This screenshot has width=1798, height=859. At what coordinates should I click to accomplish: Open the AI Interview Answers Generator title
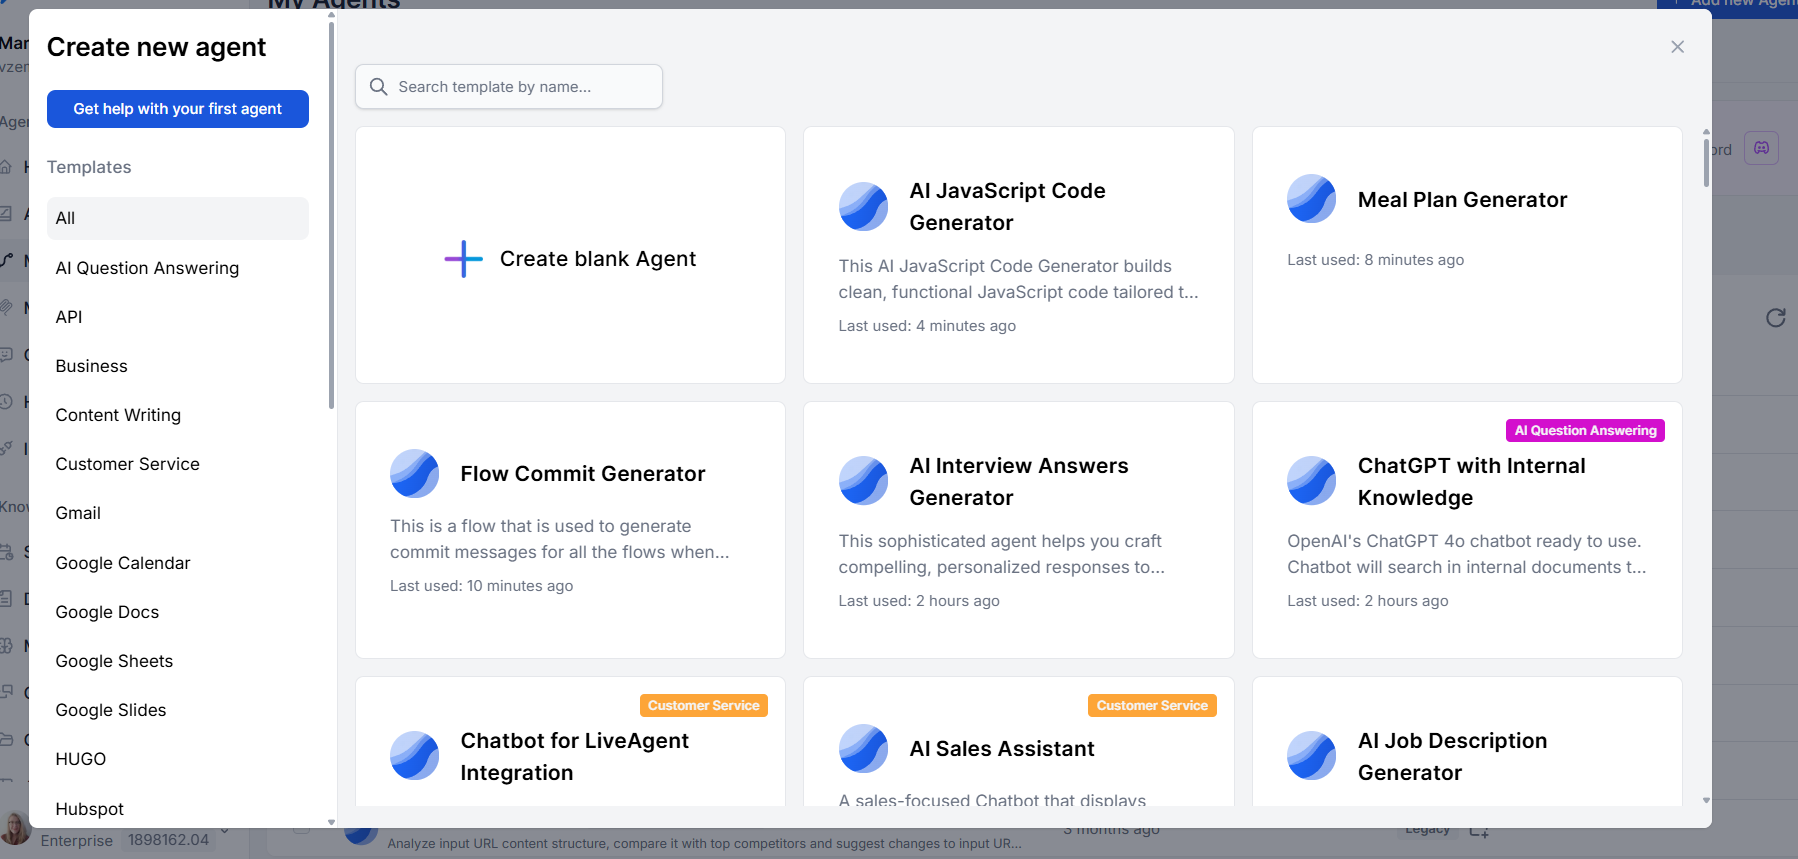[1018, 482]
